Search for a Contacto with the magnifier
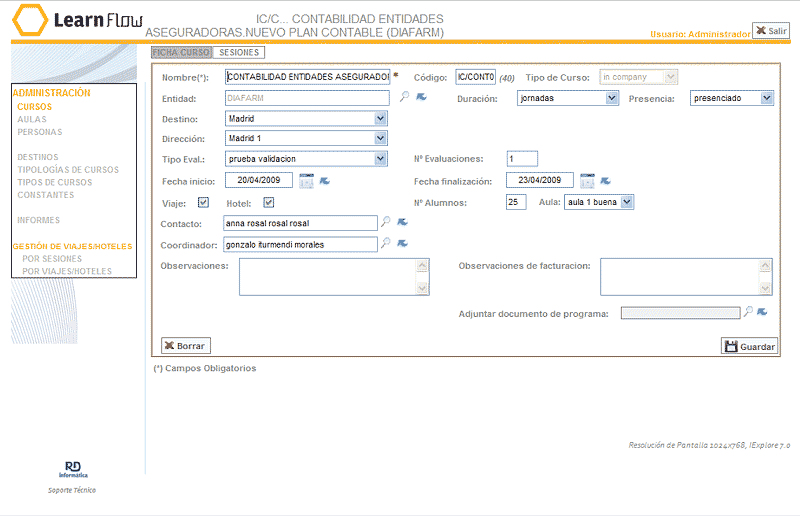 386,222
